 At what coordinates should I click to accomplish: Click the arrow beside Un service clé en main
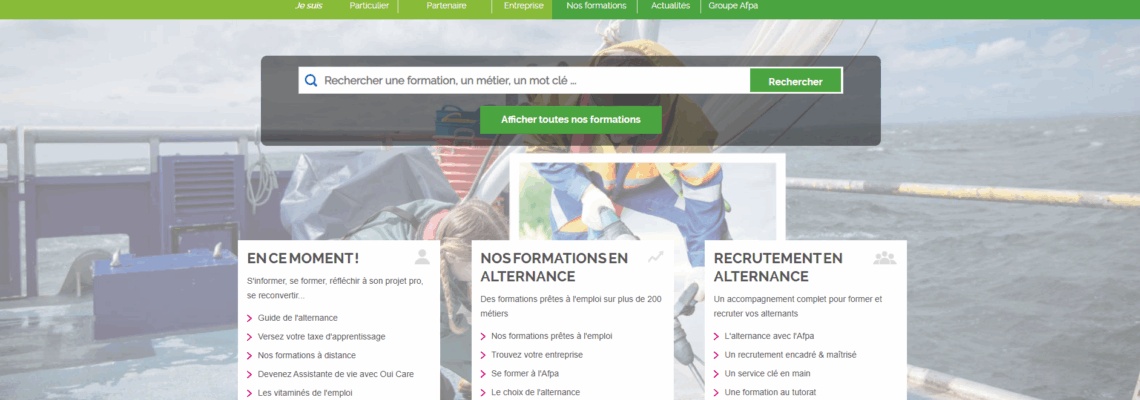click(x=716, y=374)
